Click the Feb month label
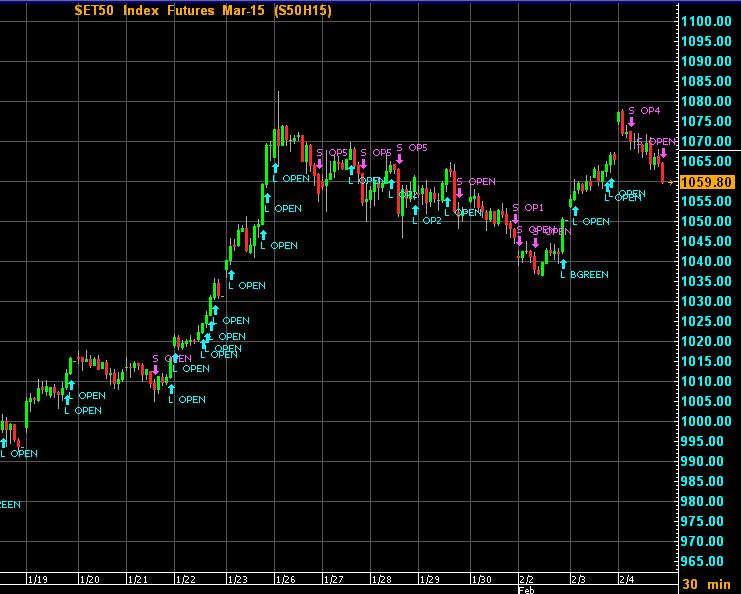The height and width of the screenshot is (594, 741). tap(526, 589)
